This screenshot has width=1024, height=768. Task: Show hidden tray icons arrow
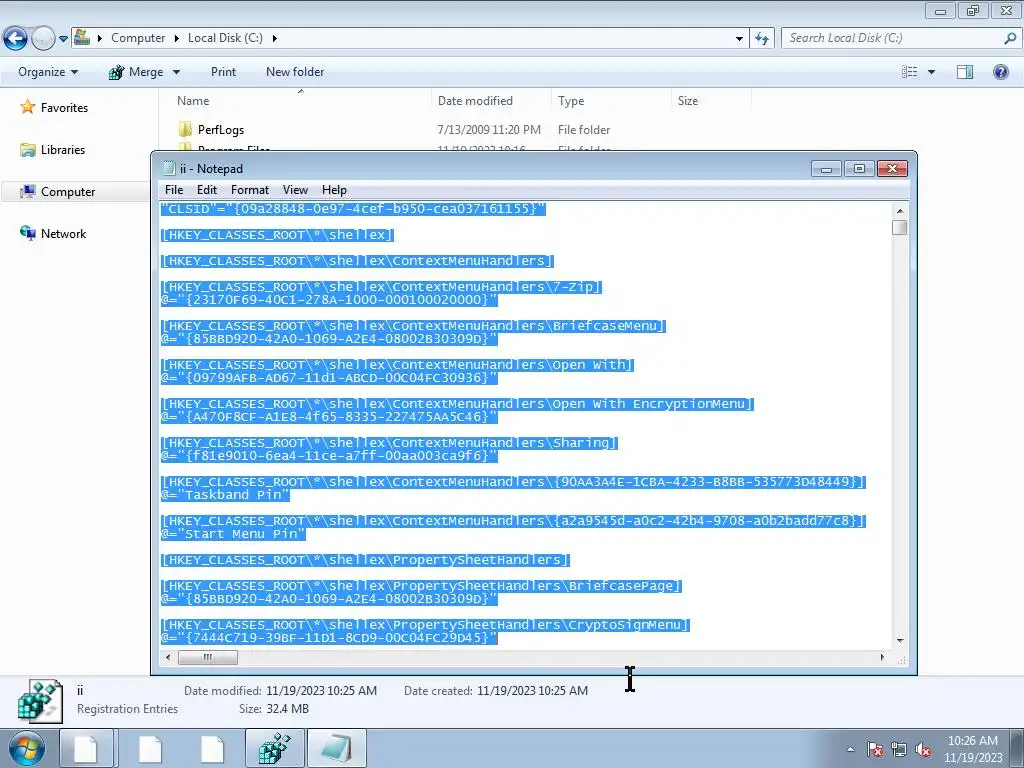(x=850, y=749)
